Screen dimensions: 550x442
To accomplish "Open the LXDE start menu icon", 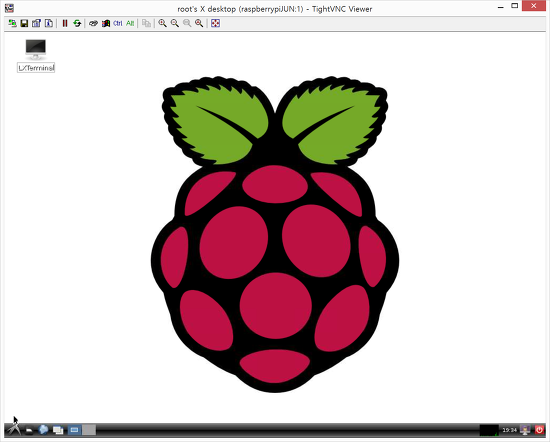I will (x=13, y=429).
